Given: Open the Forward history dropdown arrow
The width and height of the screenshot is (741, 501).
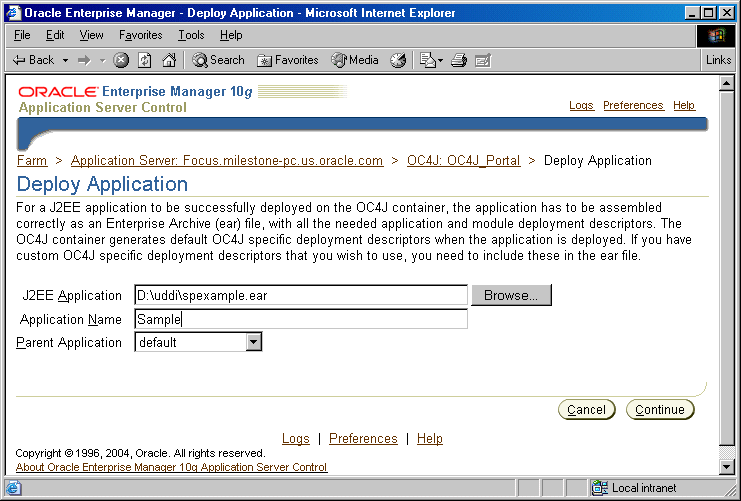Looking at the screenshot, I should (x=102, y=60).
